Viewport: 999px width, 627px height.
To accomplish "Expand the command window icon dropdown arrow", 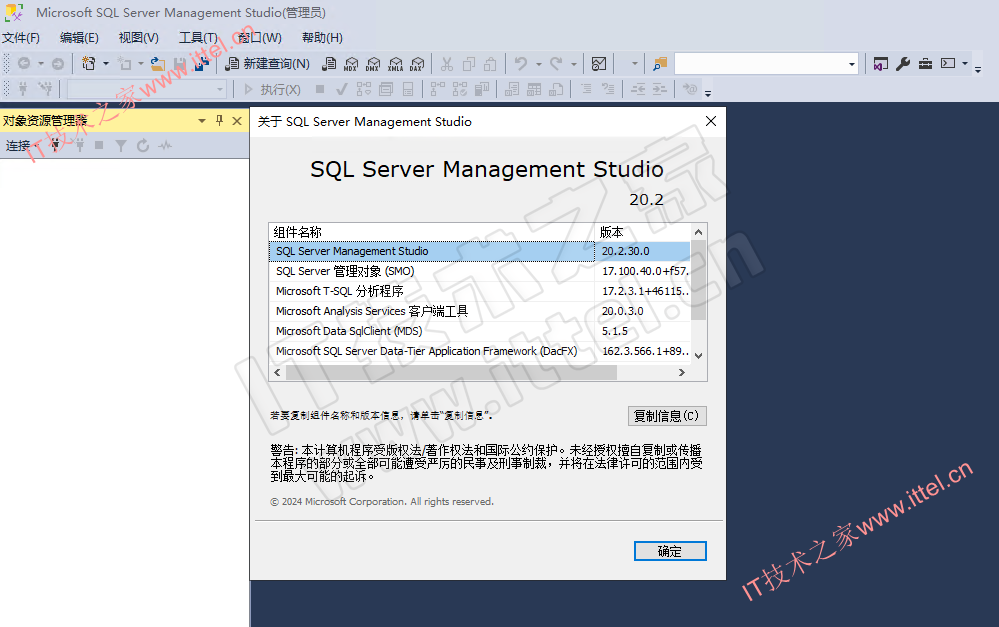I will click(965, 64).
